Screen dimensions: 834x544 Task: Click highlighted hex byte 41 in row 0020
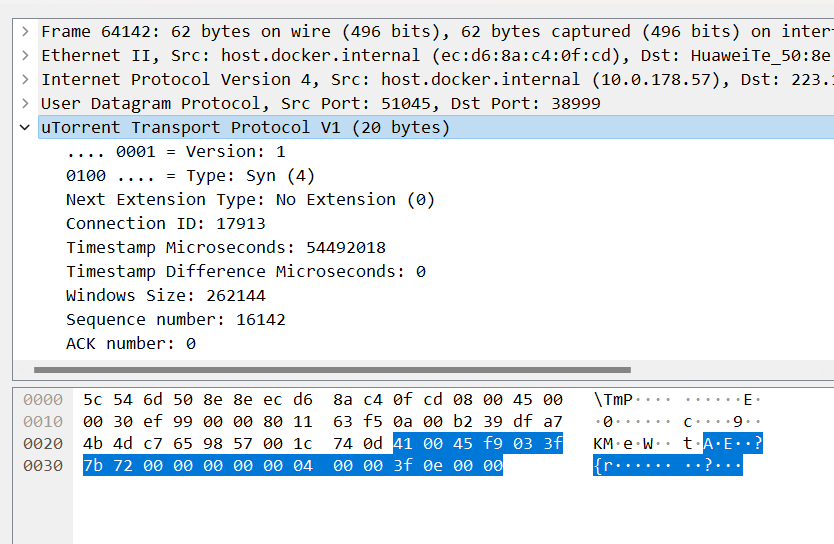pos(403,443)
